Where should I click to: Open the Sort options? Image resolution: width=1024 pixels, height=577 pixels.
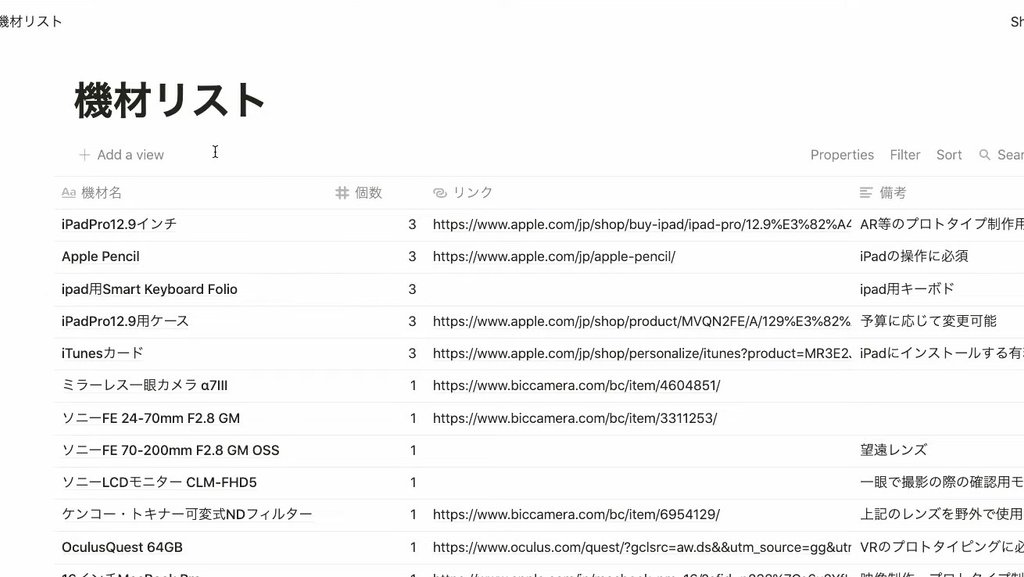pos(949,155)
